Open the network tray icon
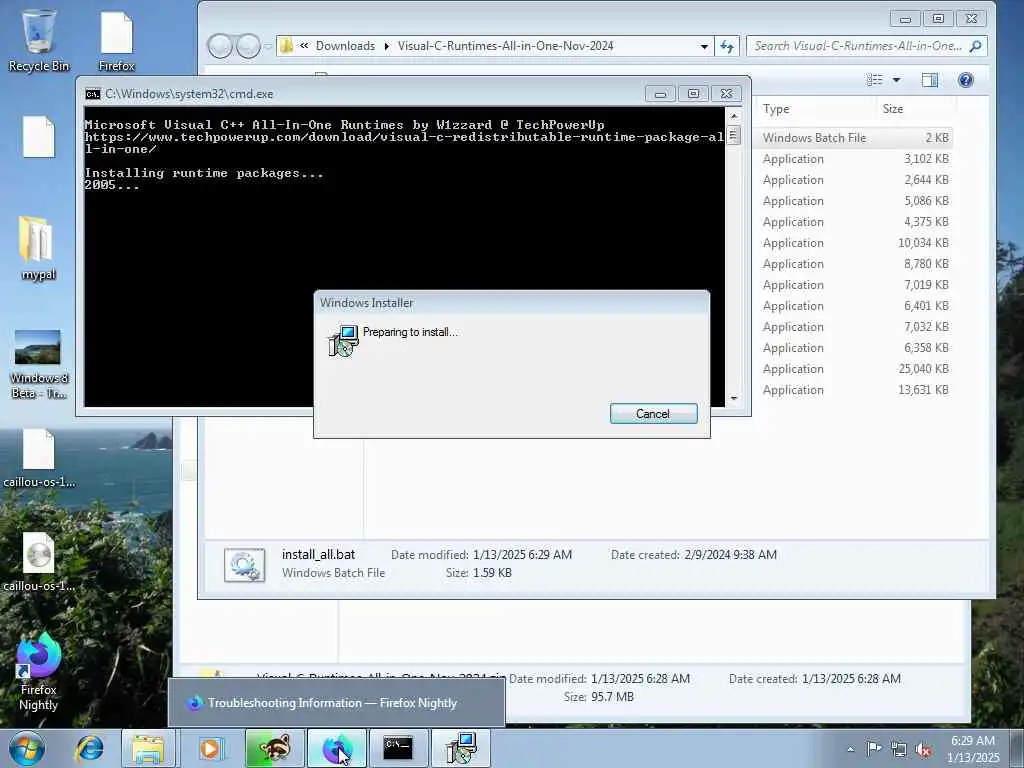The width and height of the screenshot is (1024, 768). [x=899, y=749]
